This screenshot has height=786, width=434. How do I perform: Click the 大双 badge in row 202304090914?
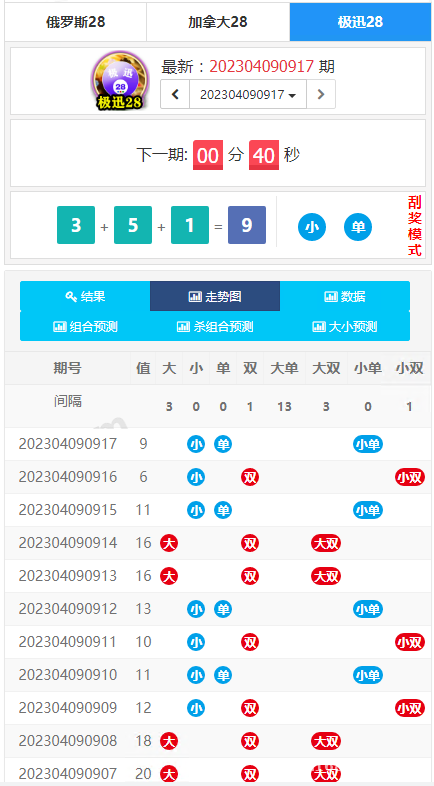326,543
